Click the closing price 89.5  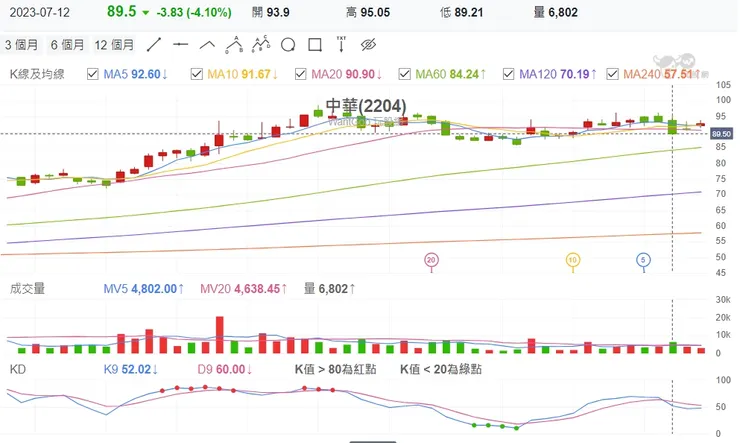122,11
